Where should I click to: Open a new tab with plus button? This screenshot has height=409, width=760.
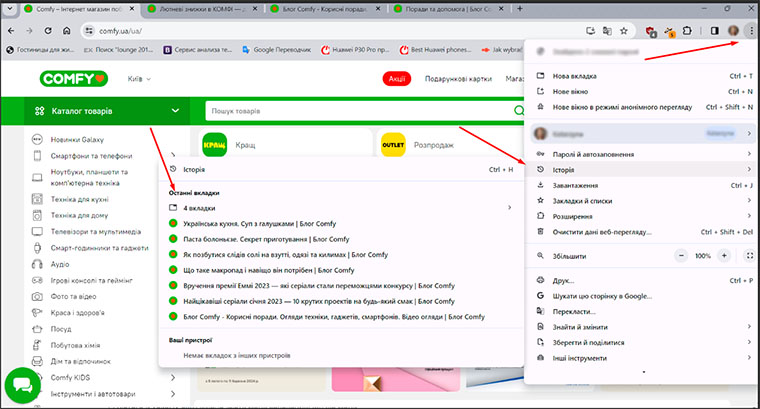(x=520, y=9)
